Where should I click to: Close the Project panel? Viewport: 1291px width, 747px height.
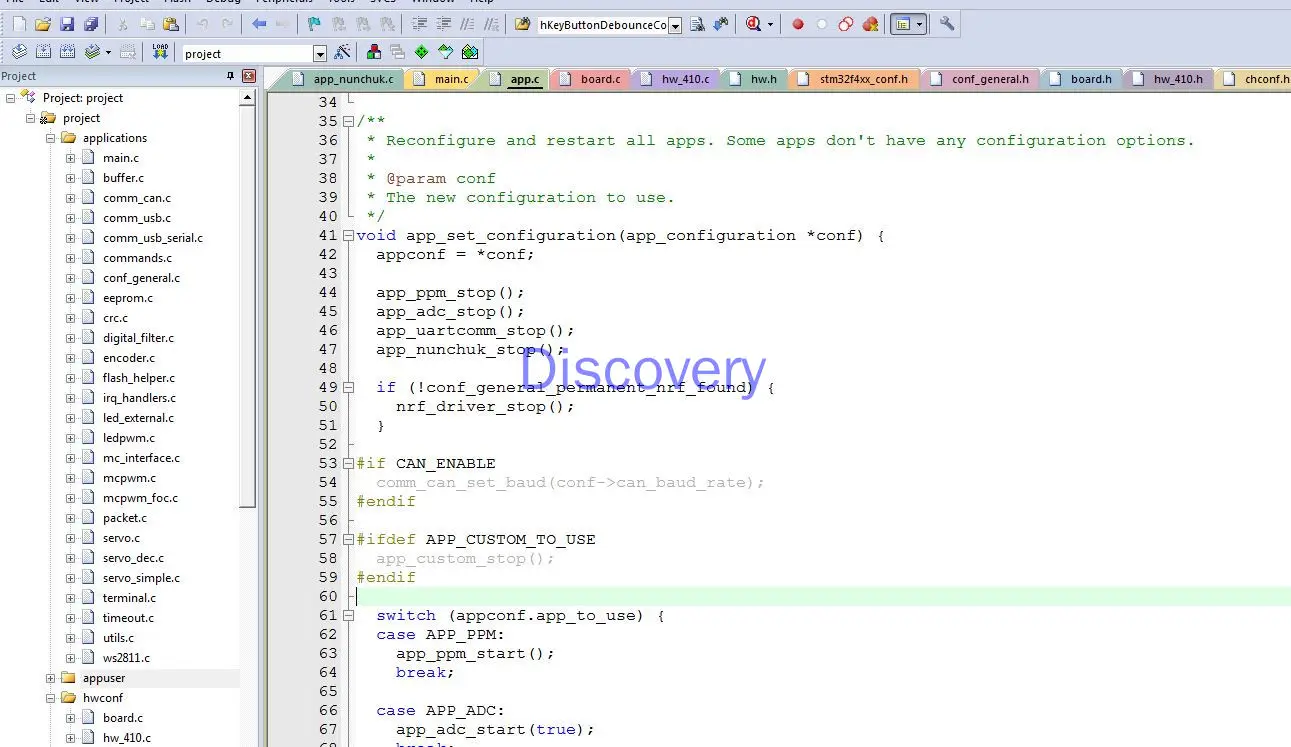(x=249, y=76)
